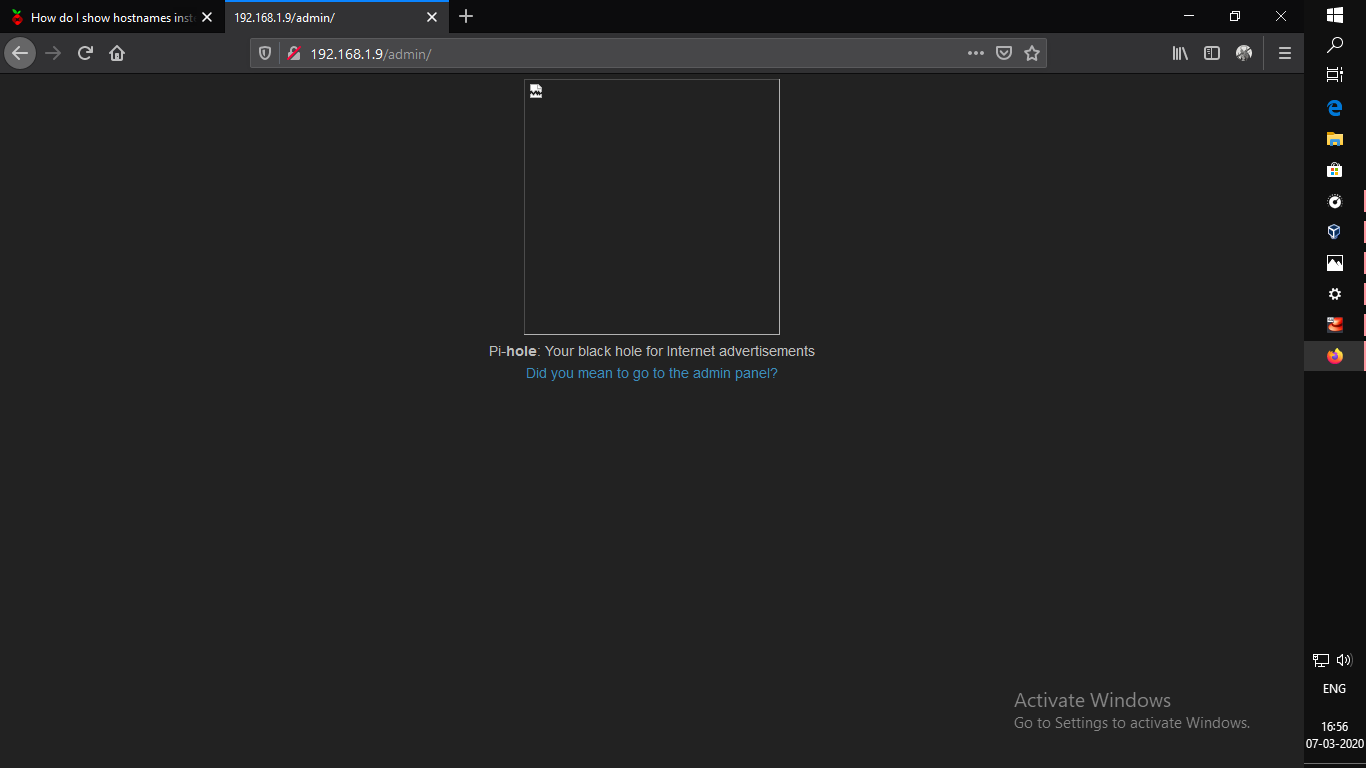The width and height of the screenshot is (1366, 768).
Task: Click inside the address bar
Action: [600, 52]
